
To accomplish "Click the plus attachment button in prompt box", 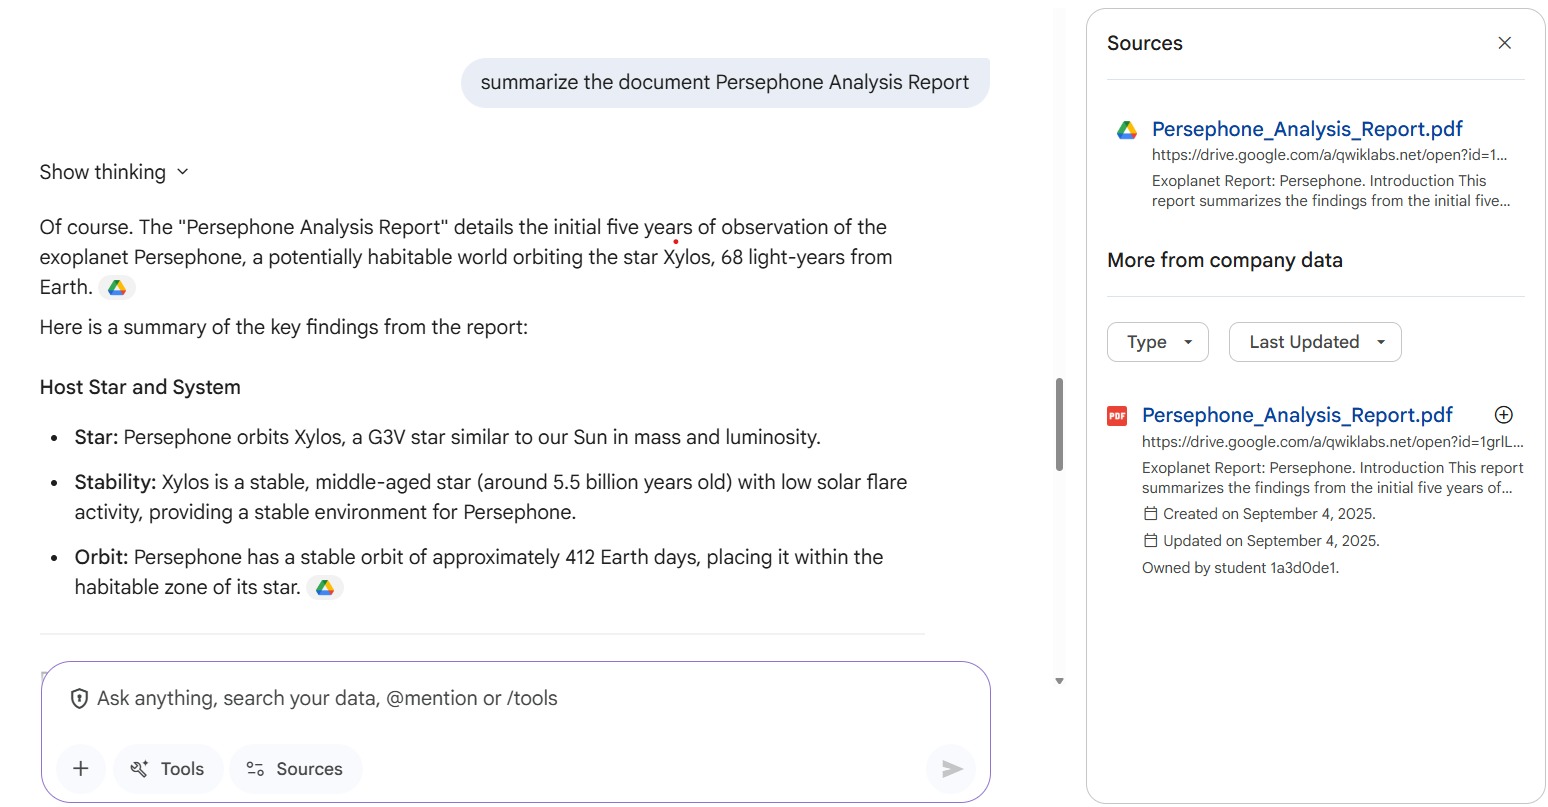I will (81, 768).
